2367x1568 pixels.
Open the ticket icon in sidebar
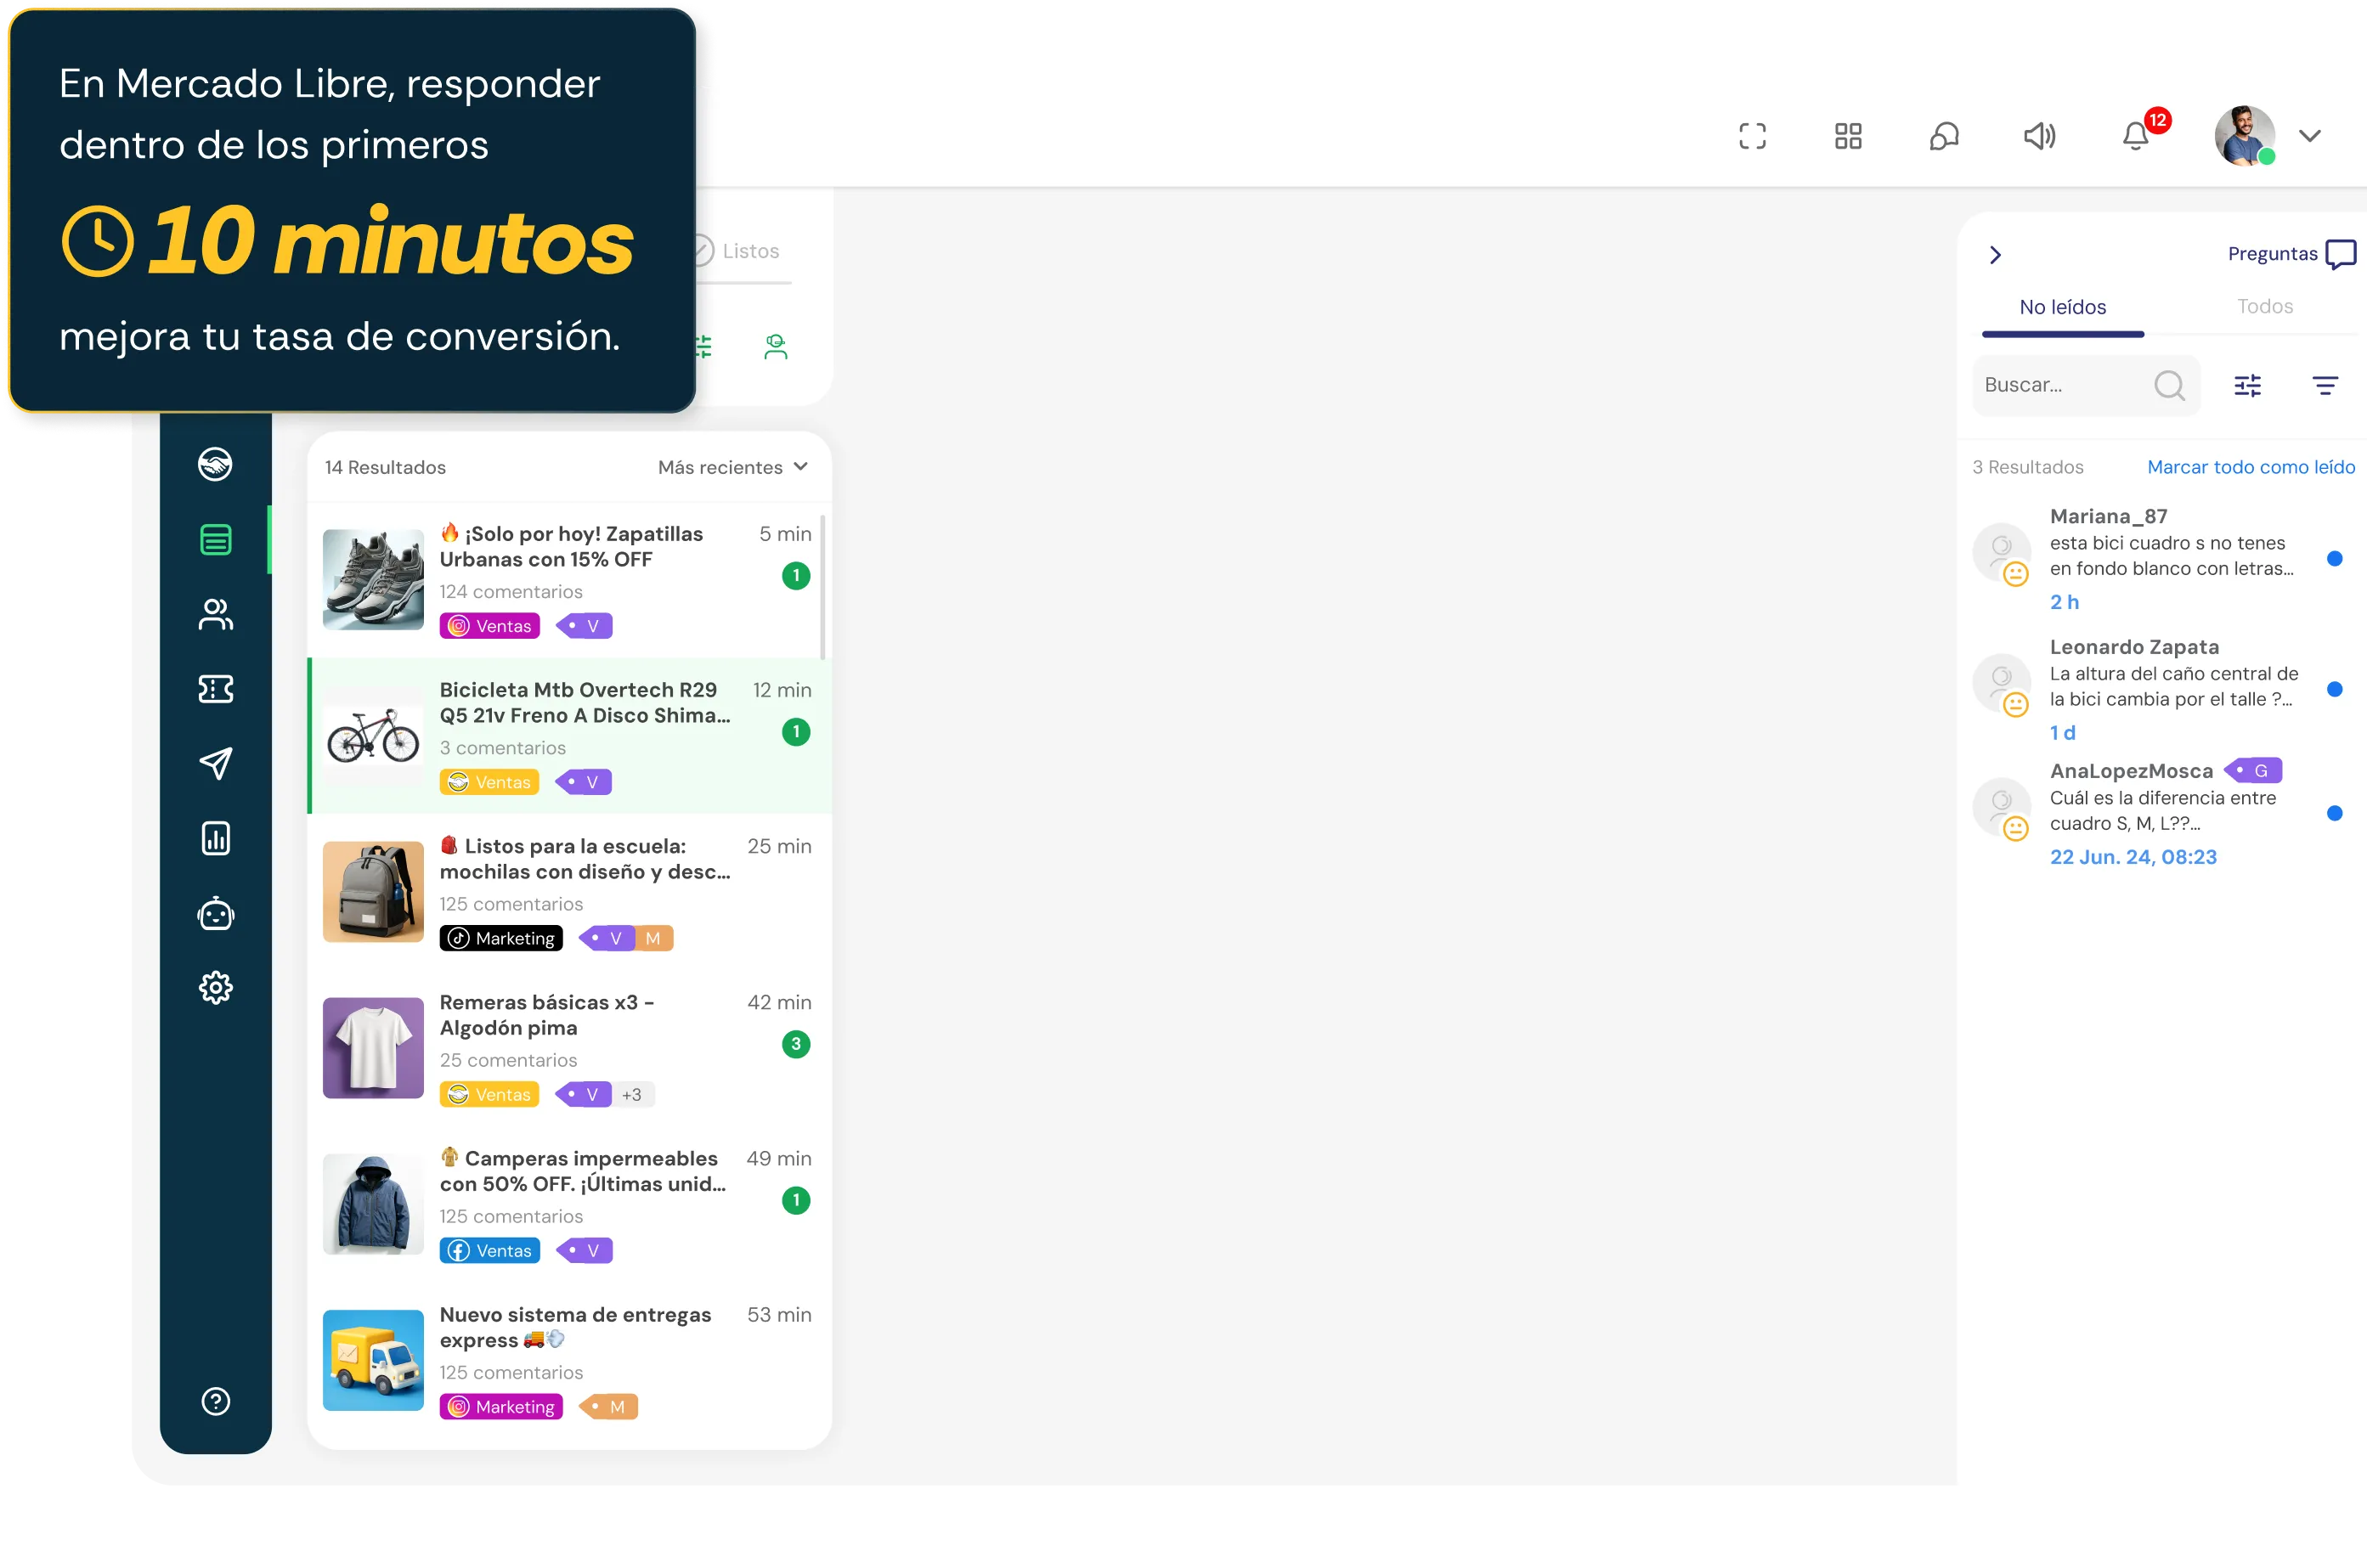pyautogui.click(x=215, y=689)
